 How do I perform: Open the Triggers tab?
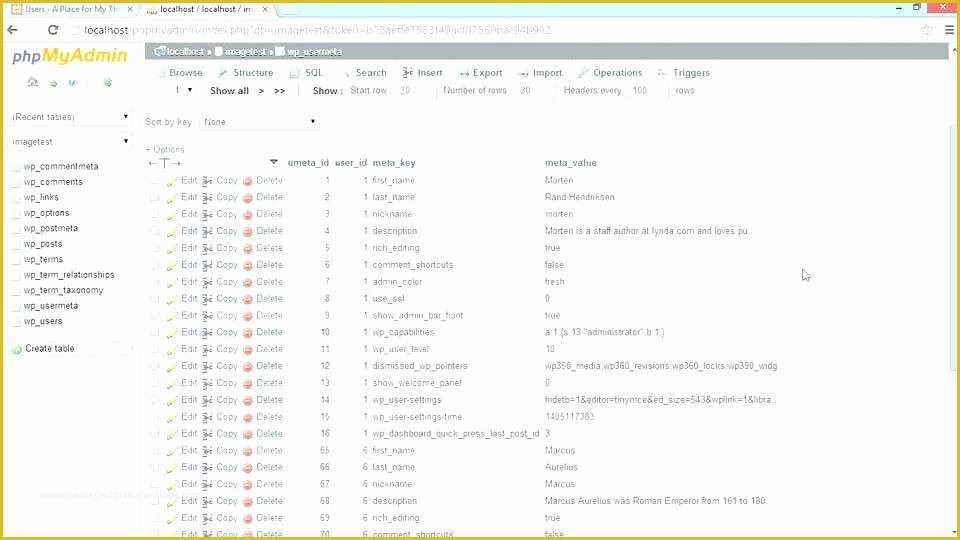(x=684, y=72)
